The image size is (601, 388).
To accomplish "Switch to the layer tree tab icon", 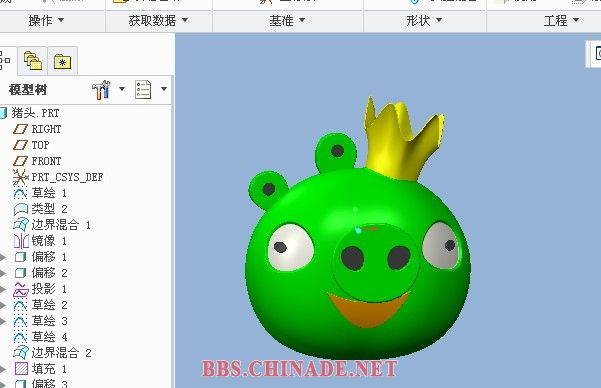I will pos(33,61).
